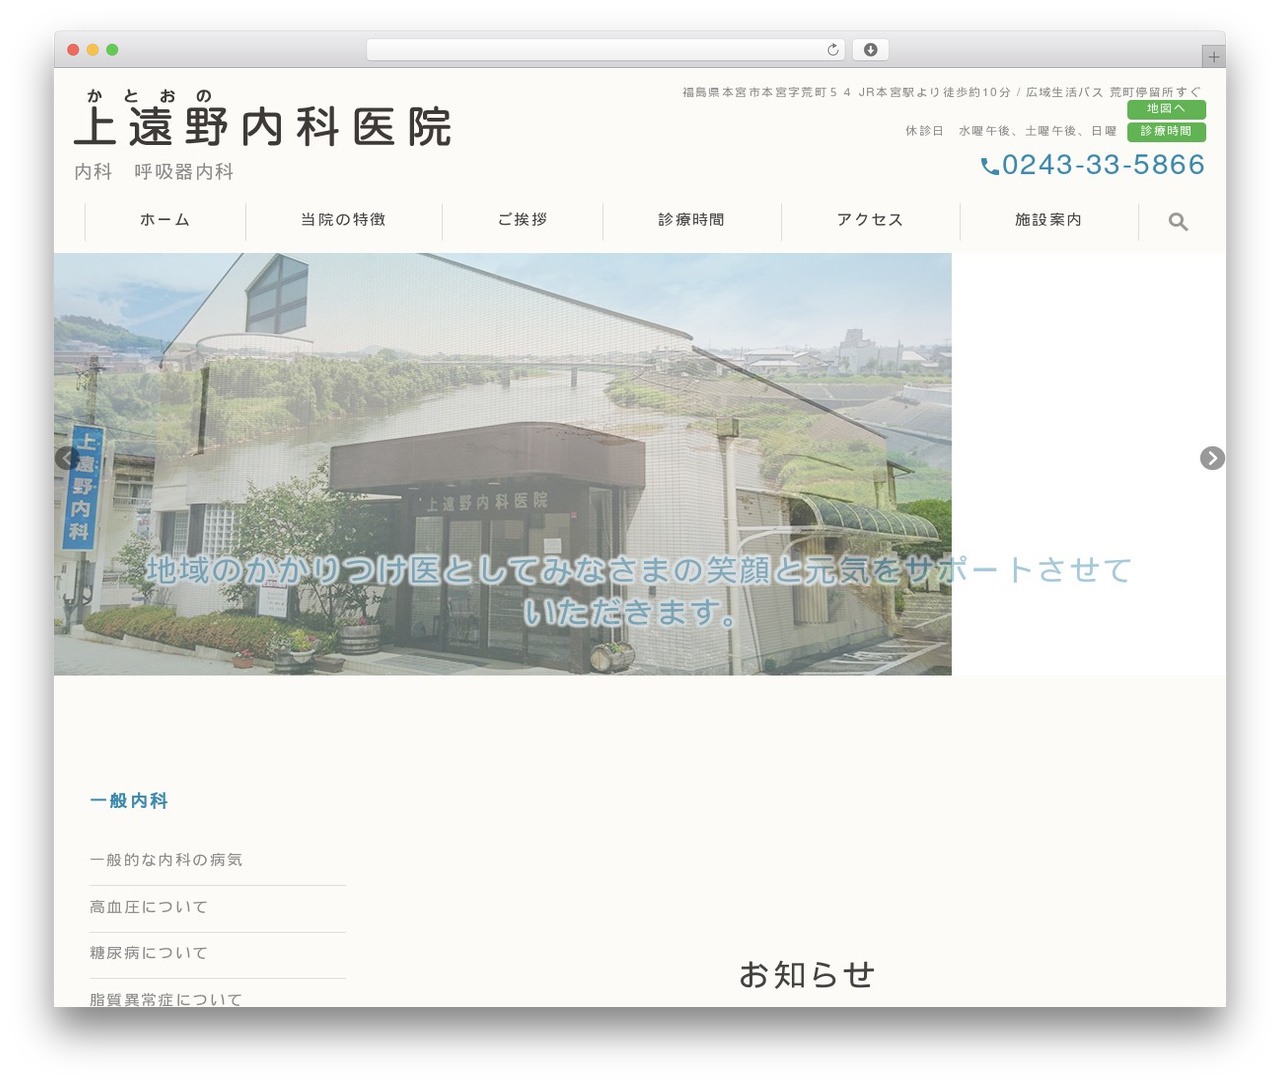Click the browser address bar
Screen dimensions: 1280x1084
606,50
